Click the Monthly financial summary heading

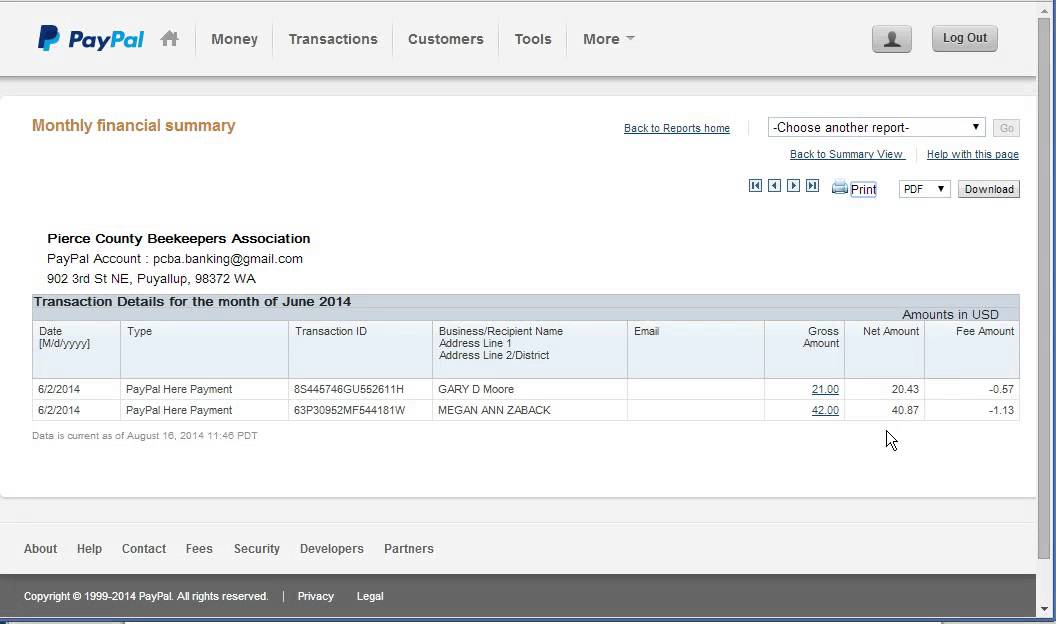coord(133,125)
